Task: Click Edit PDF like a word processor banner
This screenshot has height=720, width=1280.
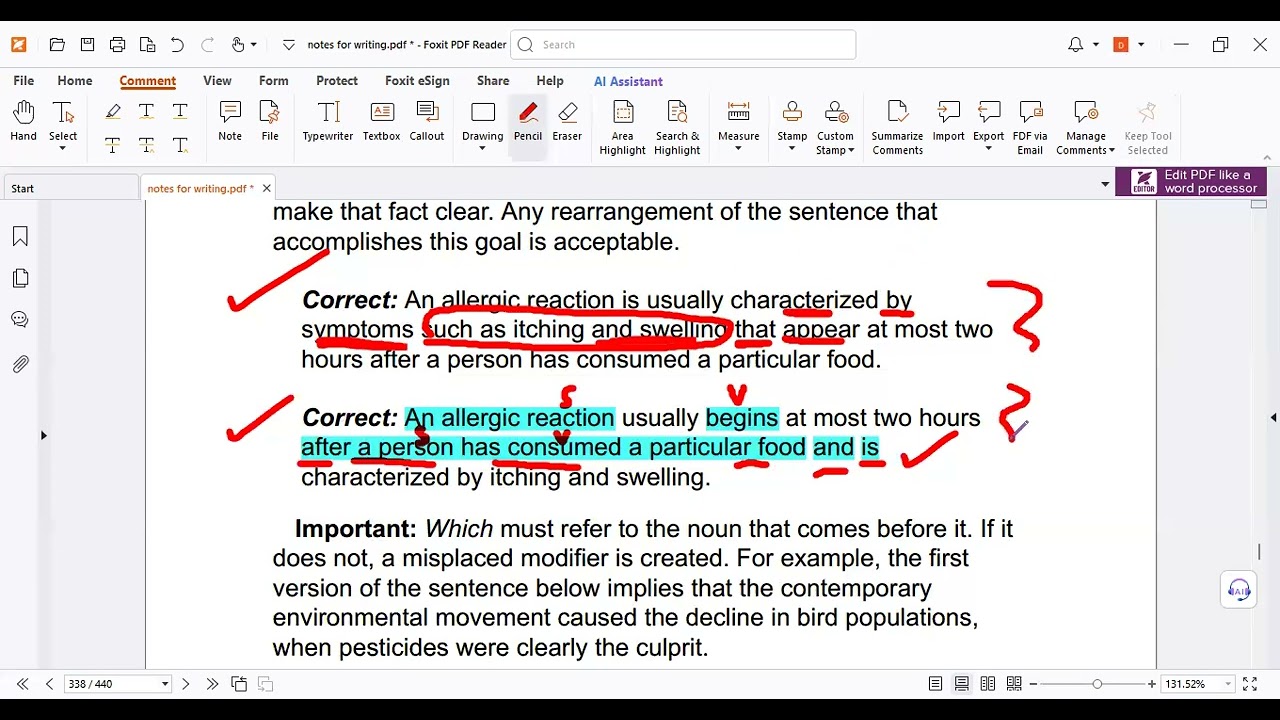Action: [x=1190, y=182]
